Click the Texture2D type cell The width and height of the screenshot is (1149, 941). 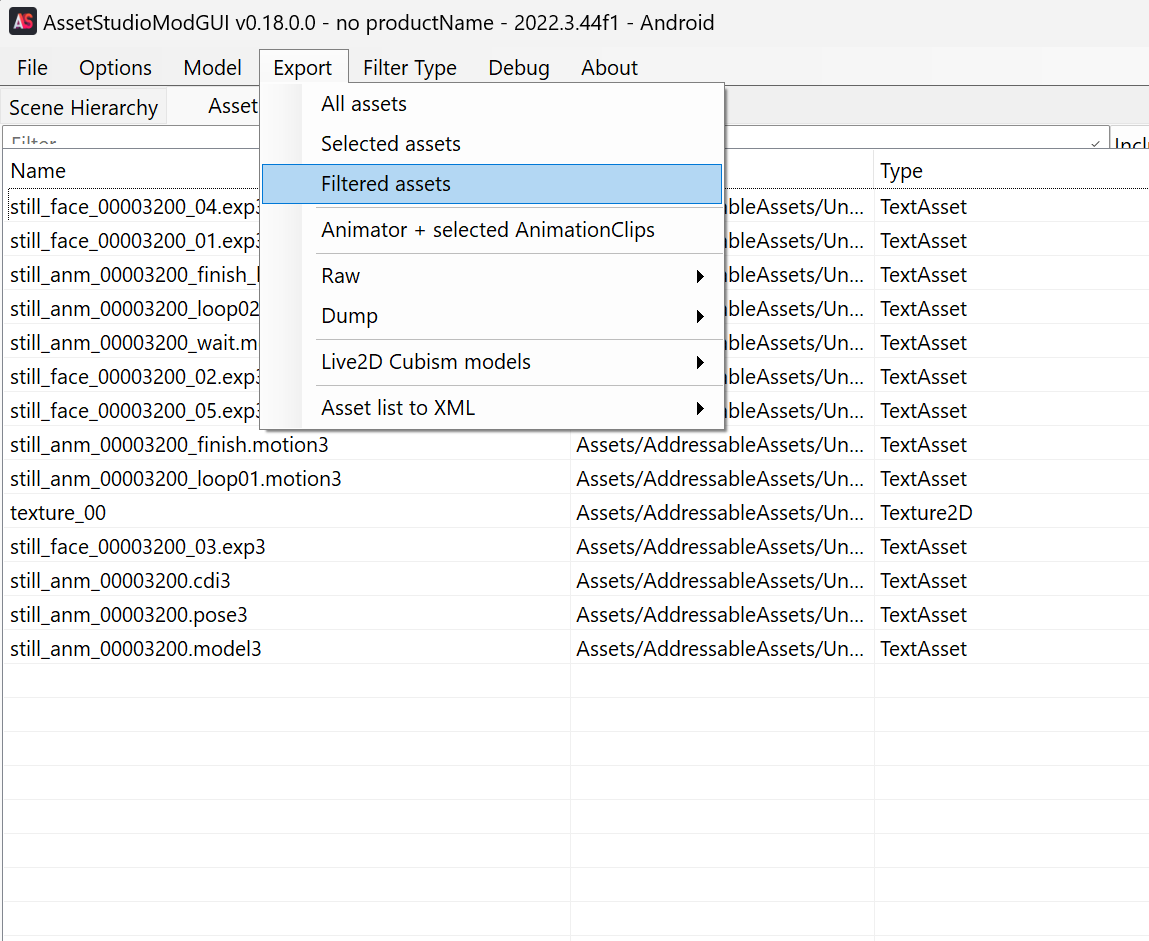[x=926, y=513]
